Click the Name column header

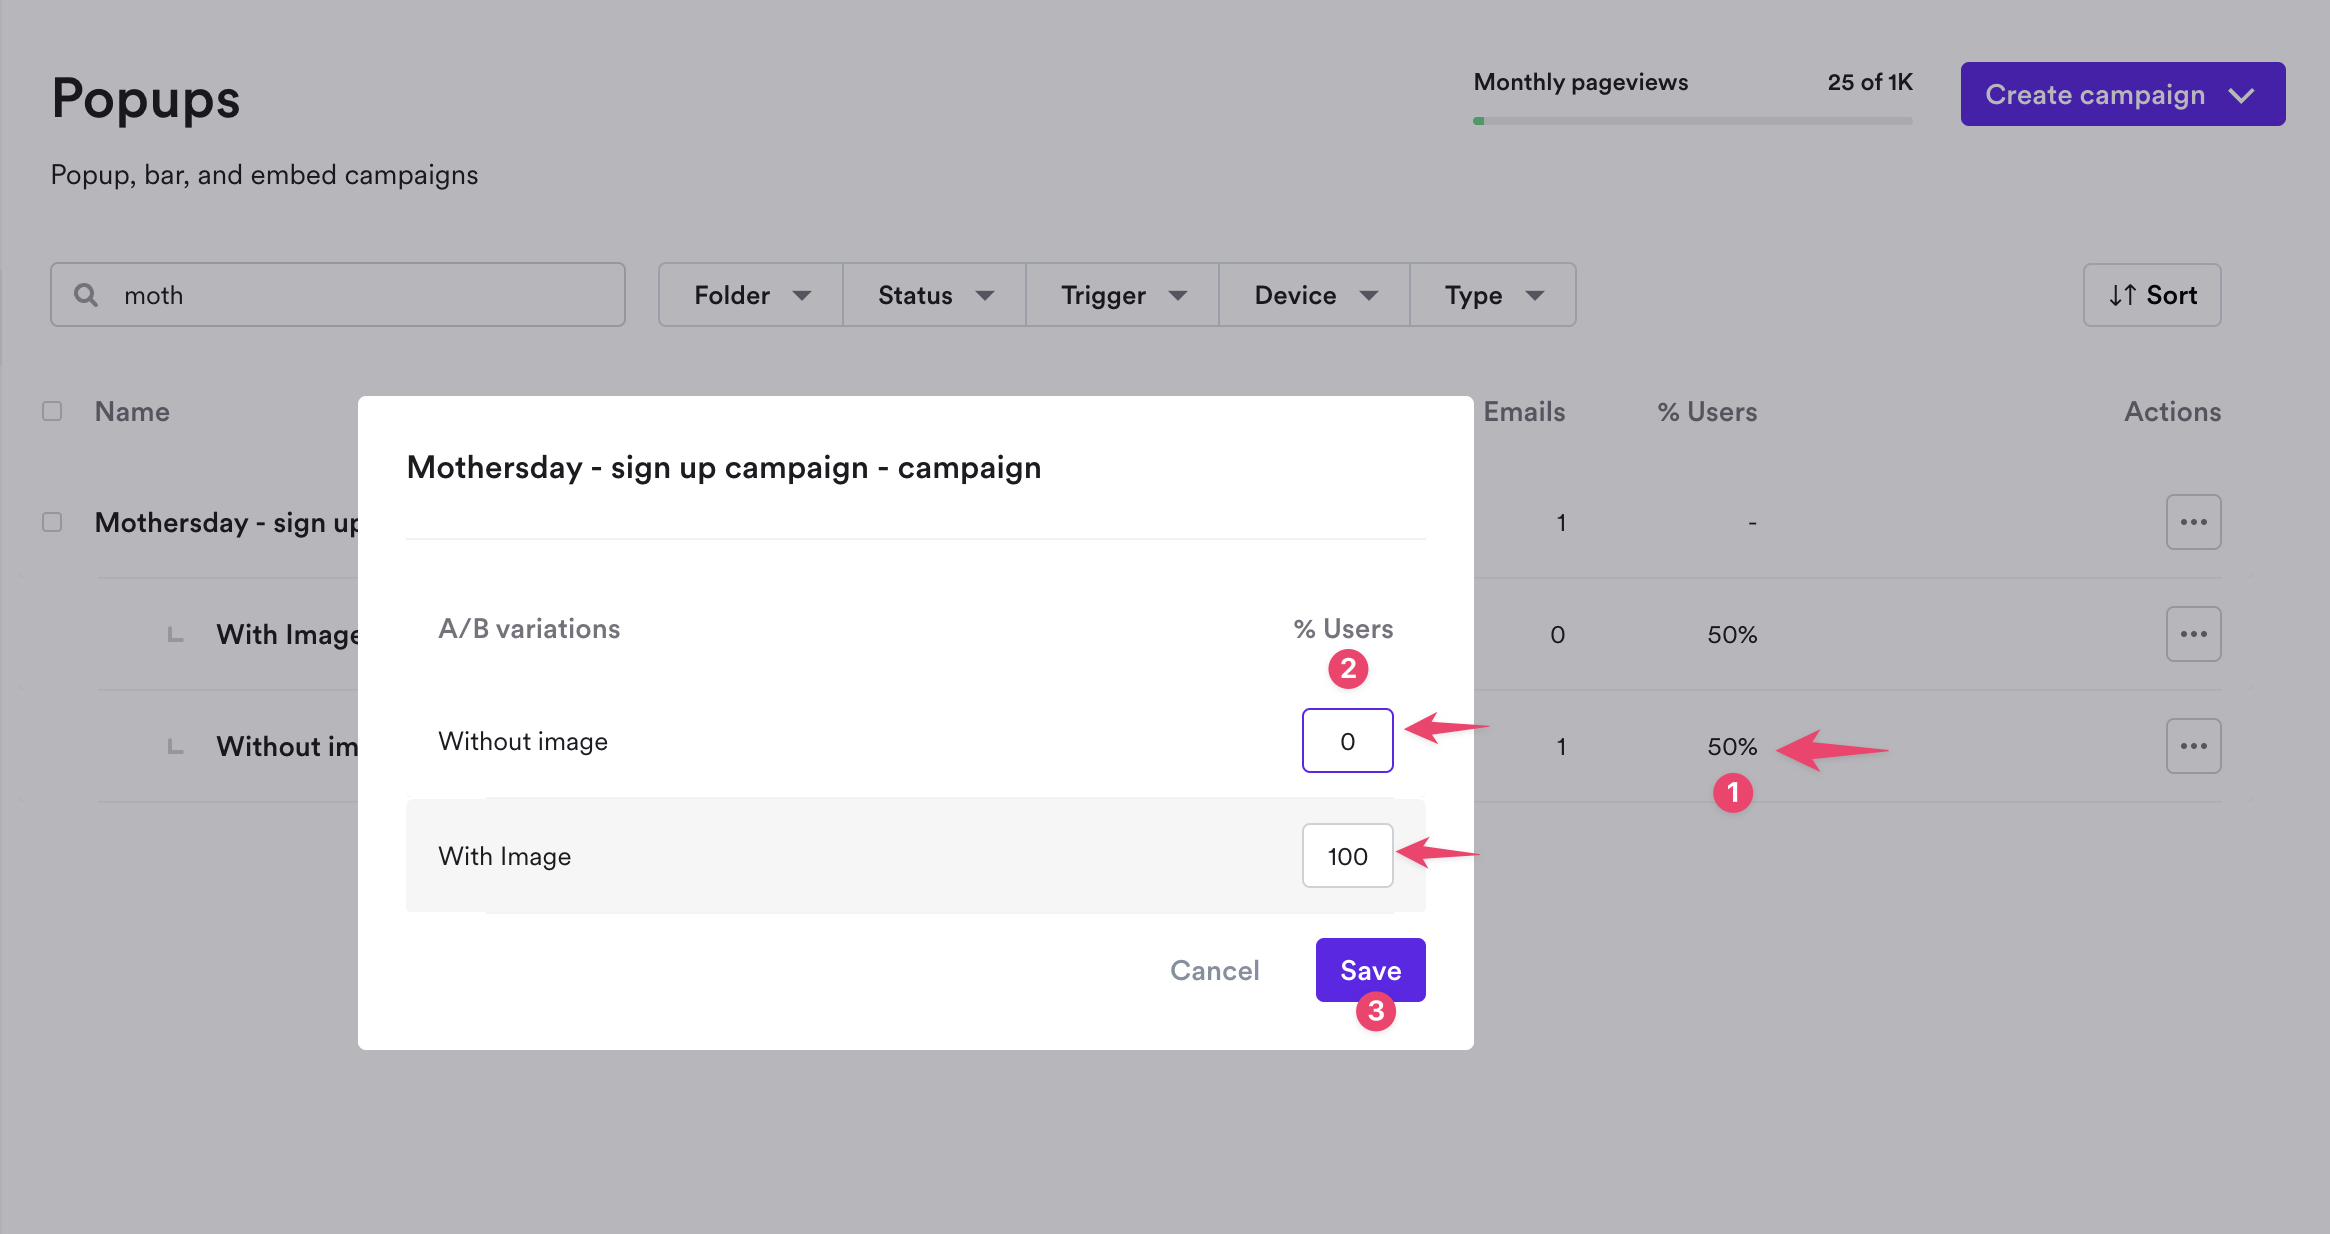(x=132, y=411)
